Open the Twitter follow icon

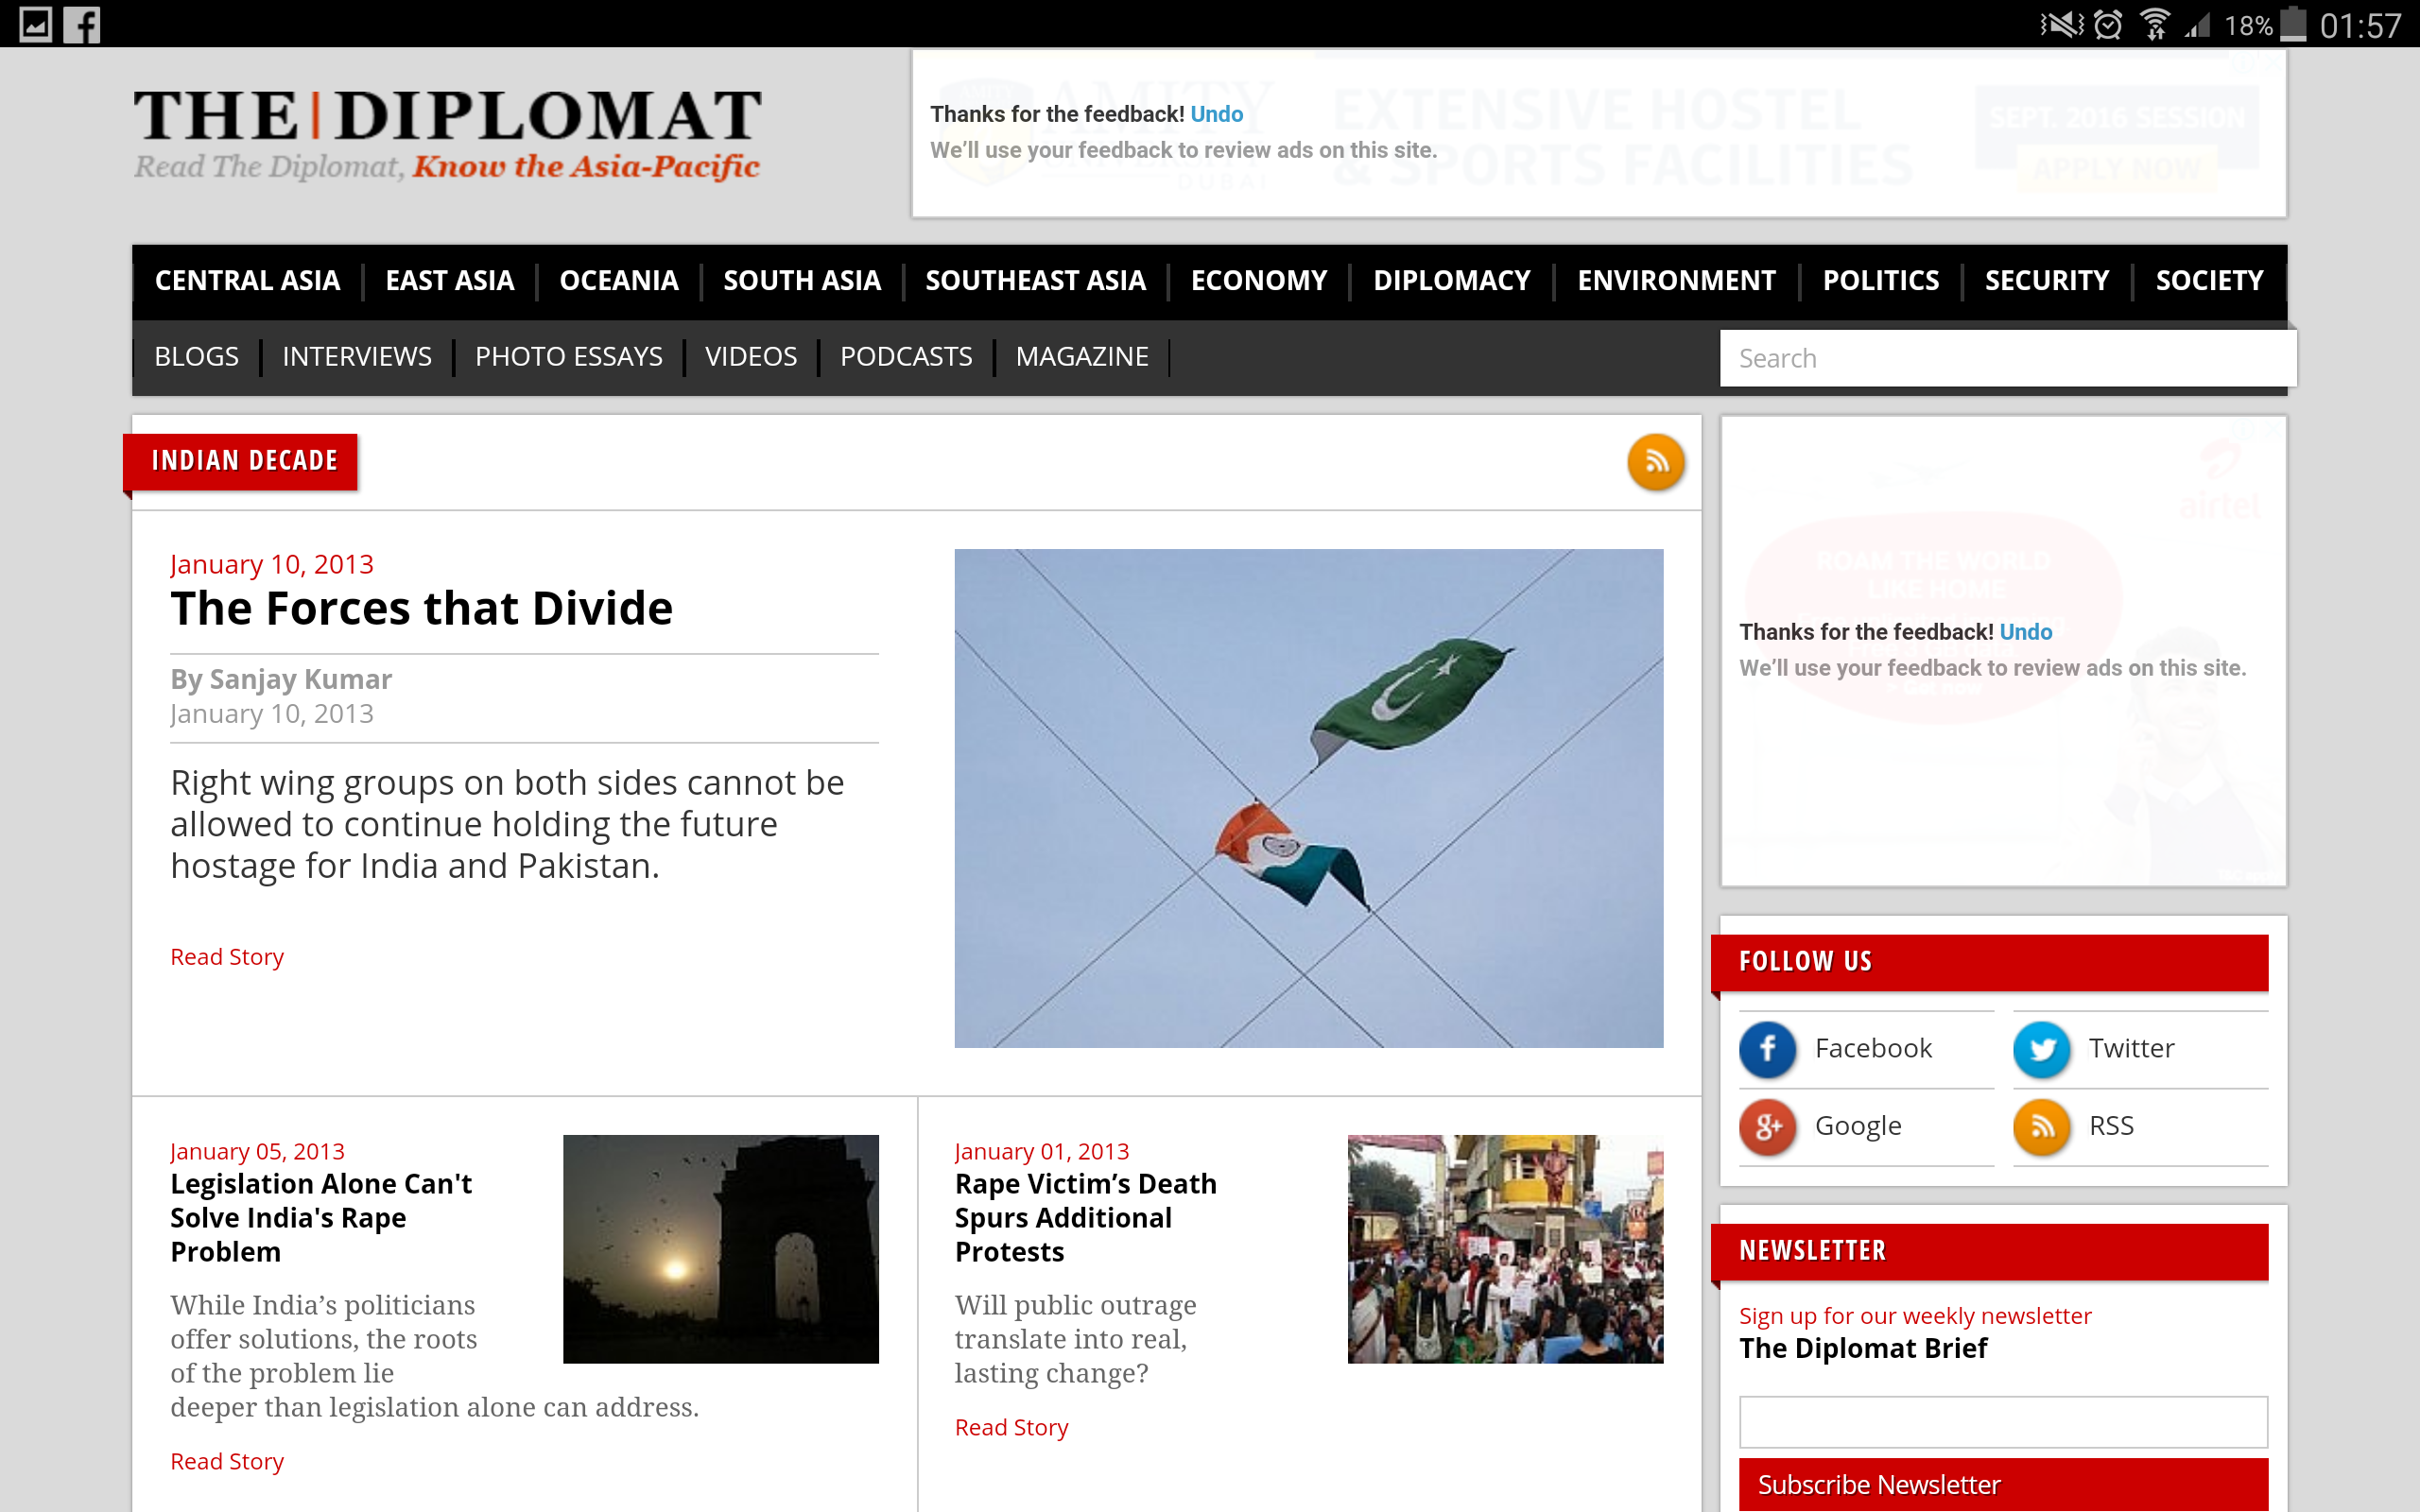(2041, 1049)
